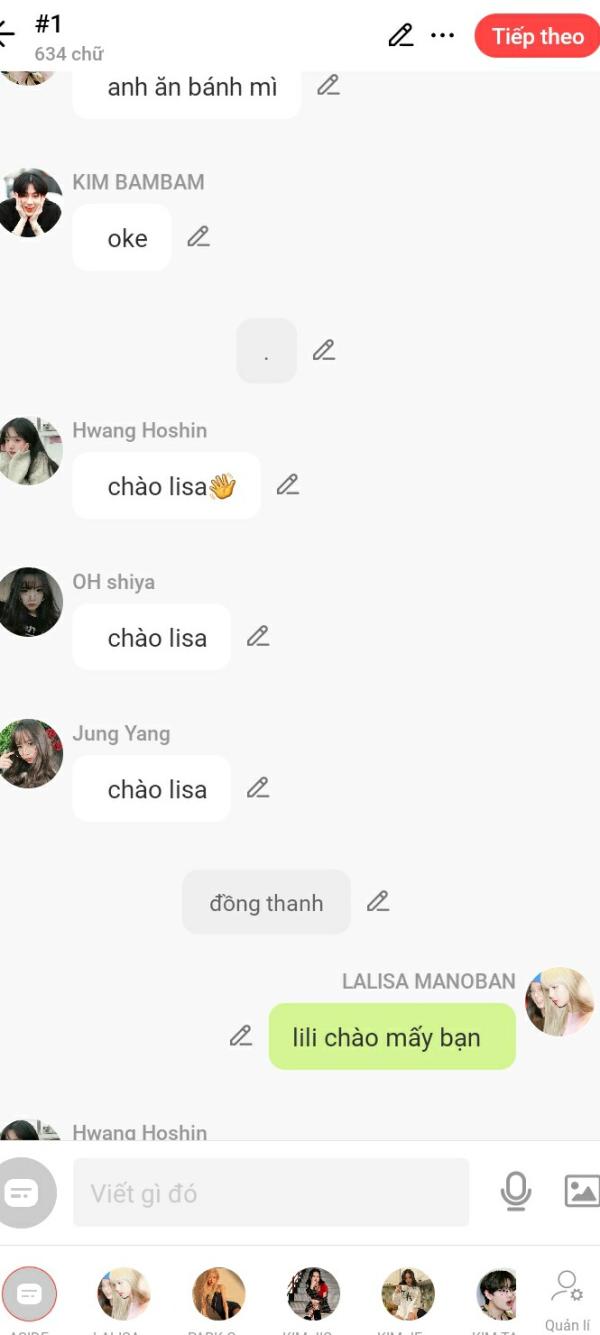Click the header pencil edit icon
Screen dimensions: 600x1335
(401, 36)
